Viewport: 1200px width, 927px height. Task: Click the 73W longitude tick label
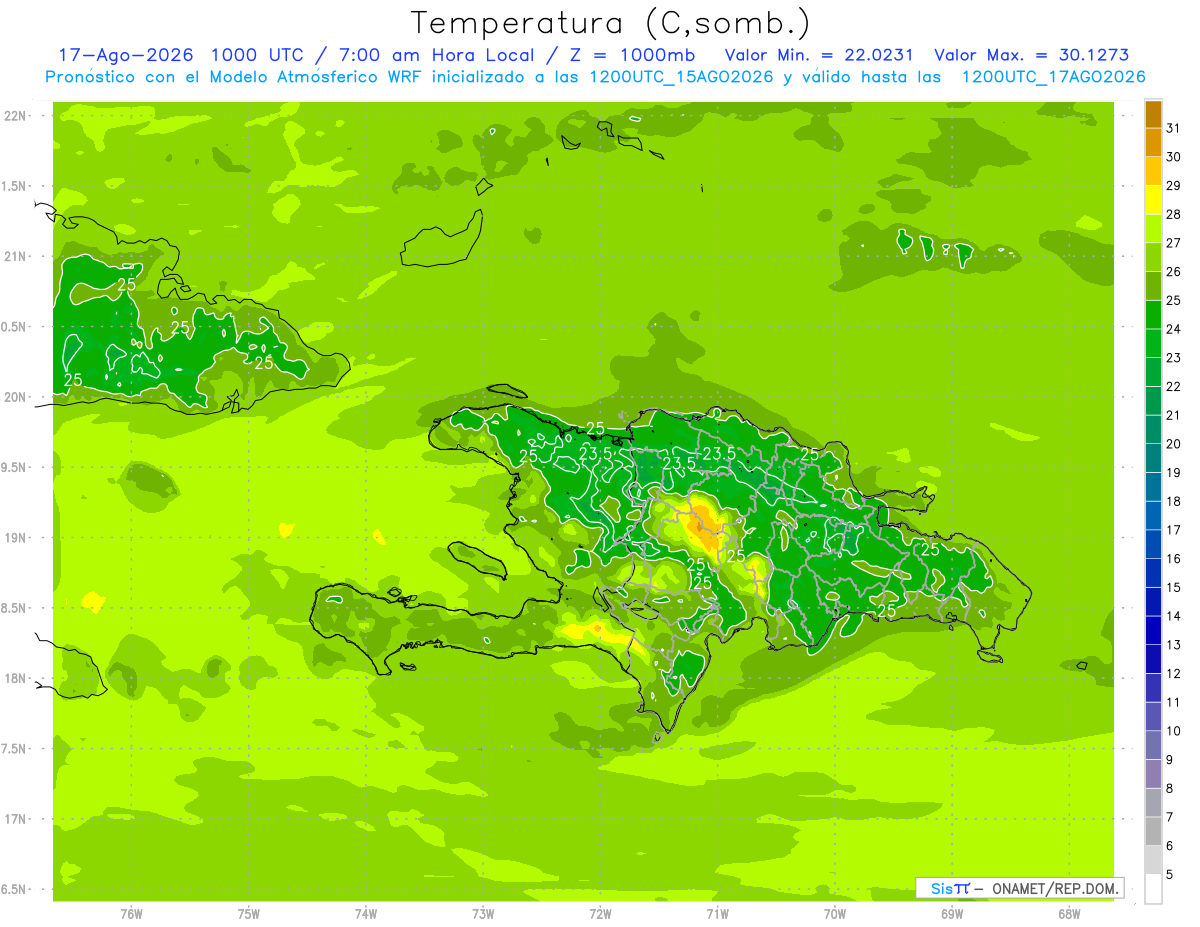[x=483, y=914]
